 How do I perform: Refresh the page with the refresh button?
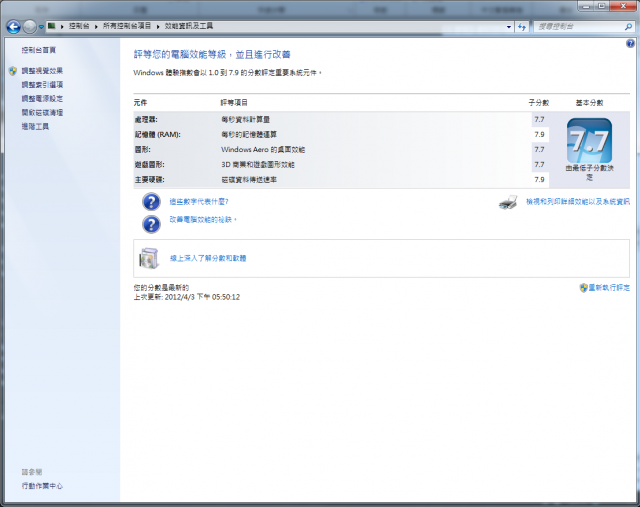(522, 27)
